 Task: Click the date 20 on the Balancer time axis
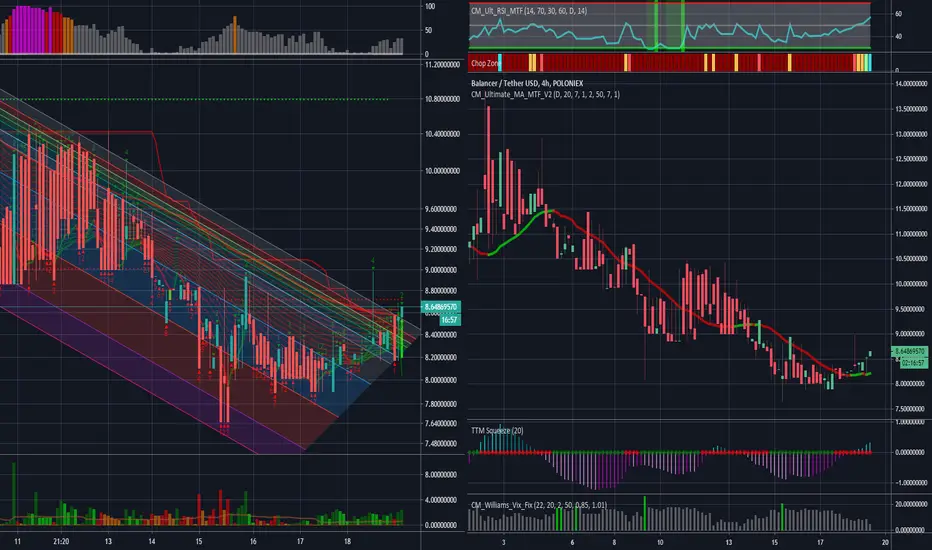tap(886, 542)
